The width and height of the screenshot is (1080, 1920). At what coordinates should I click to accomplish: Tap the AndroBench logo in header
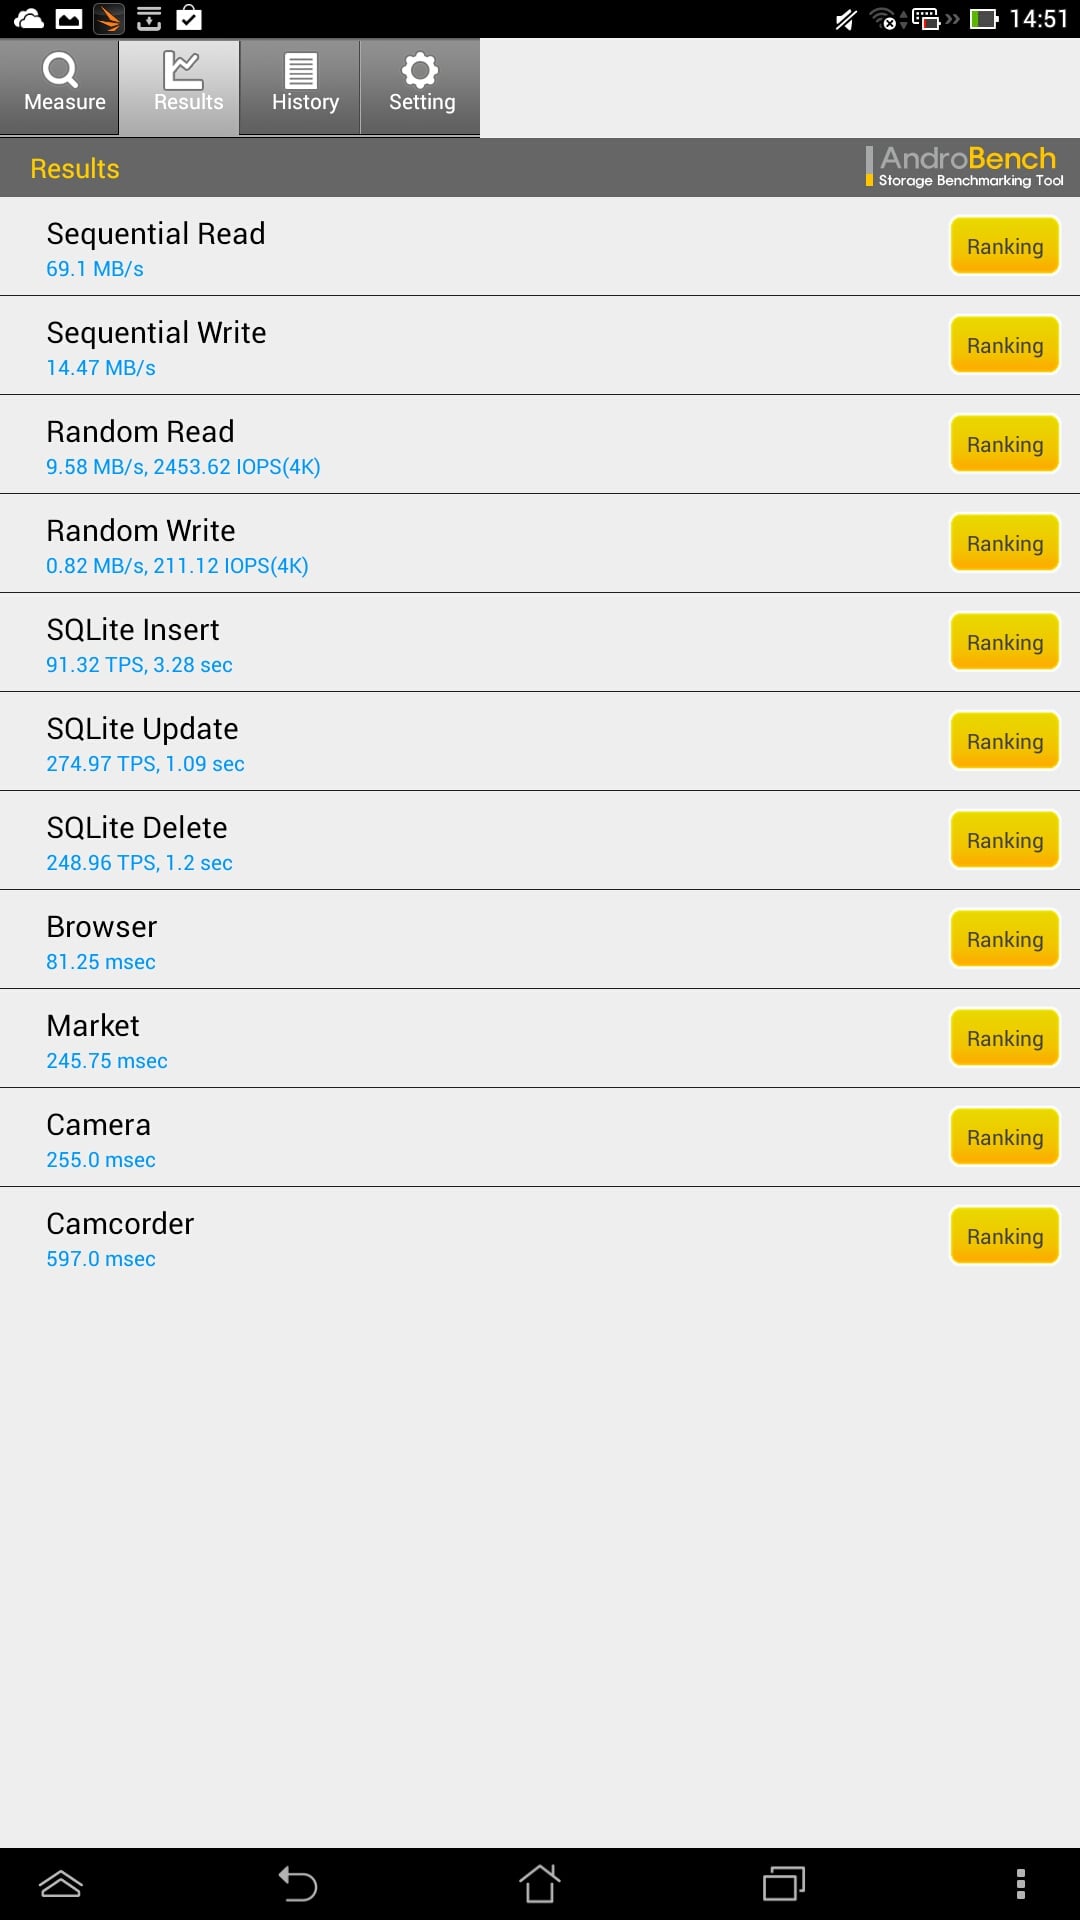pos(965,167)
